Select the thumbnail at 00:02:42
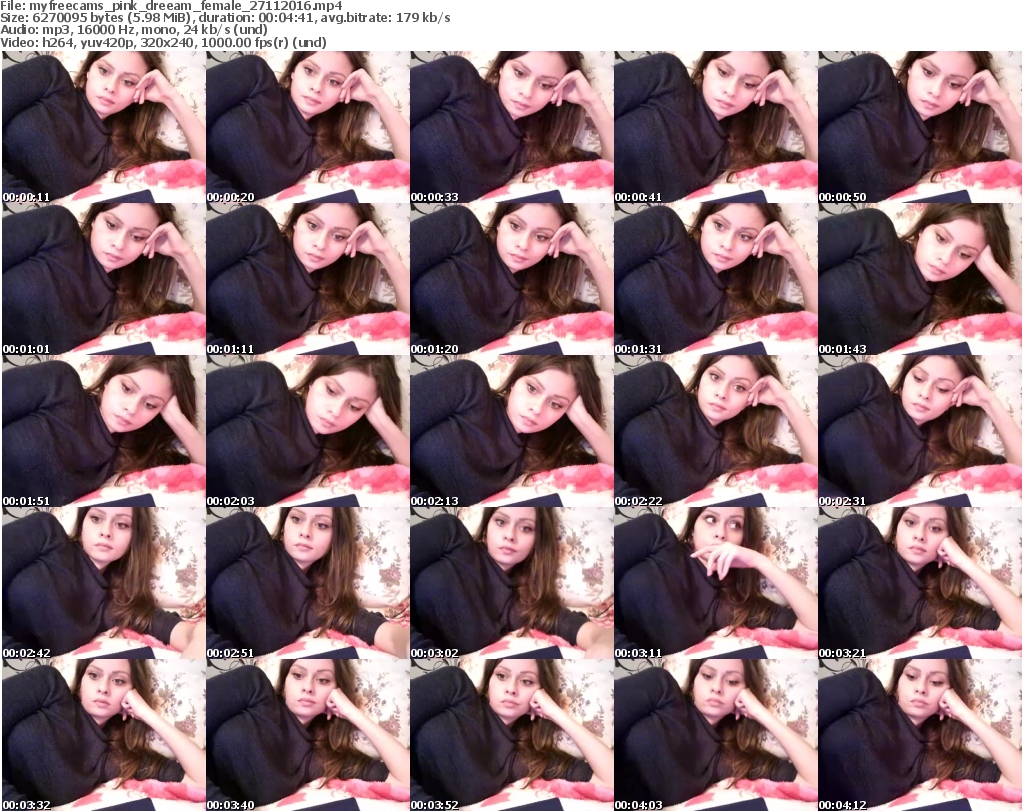Image resolution: width=1024 pixels, height=811 pixels. 103,583
